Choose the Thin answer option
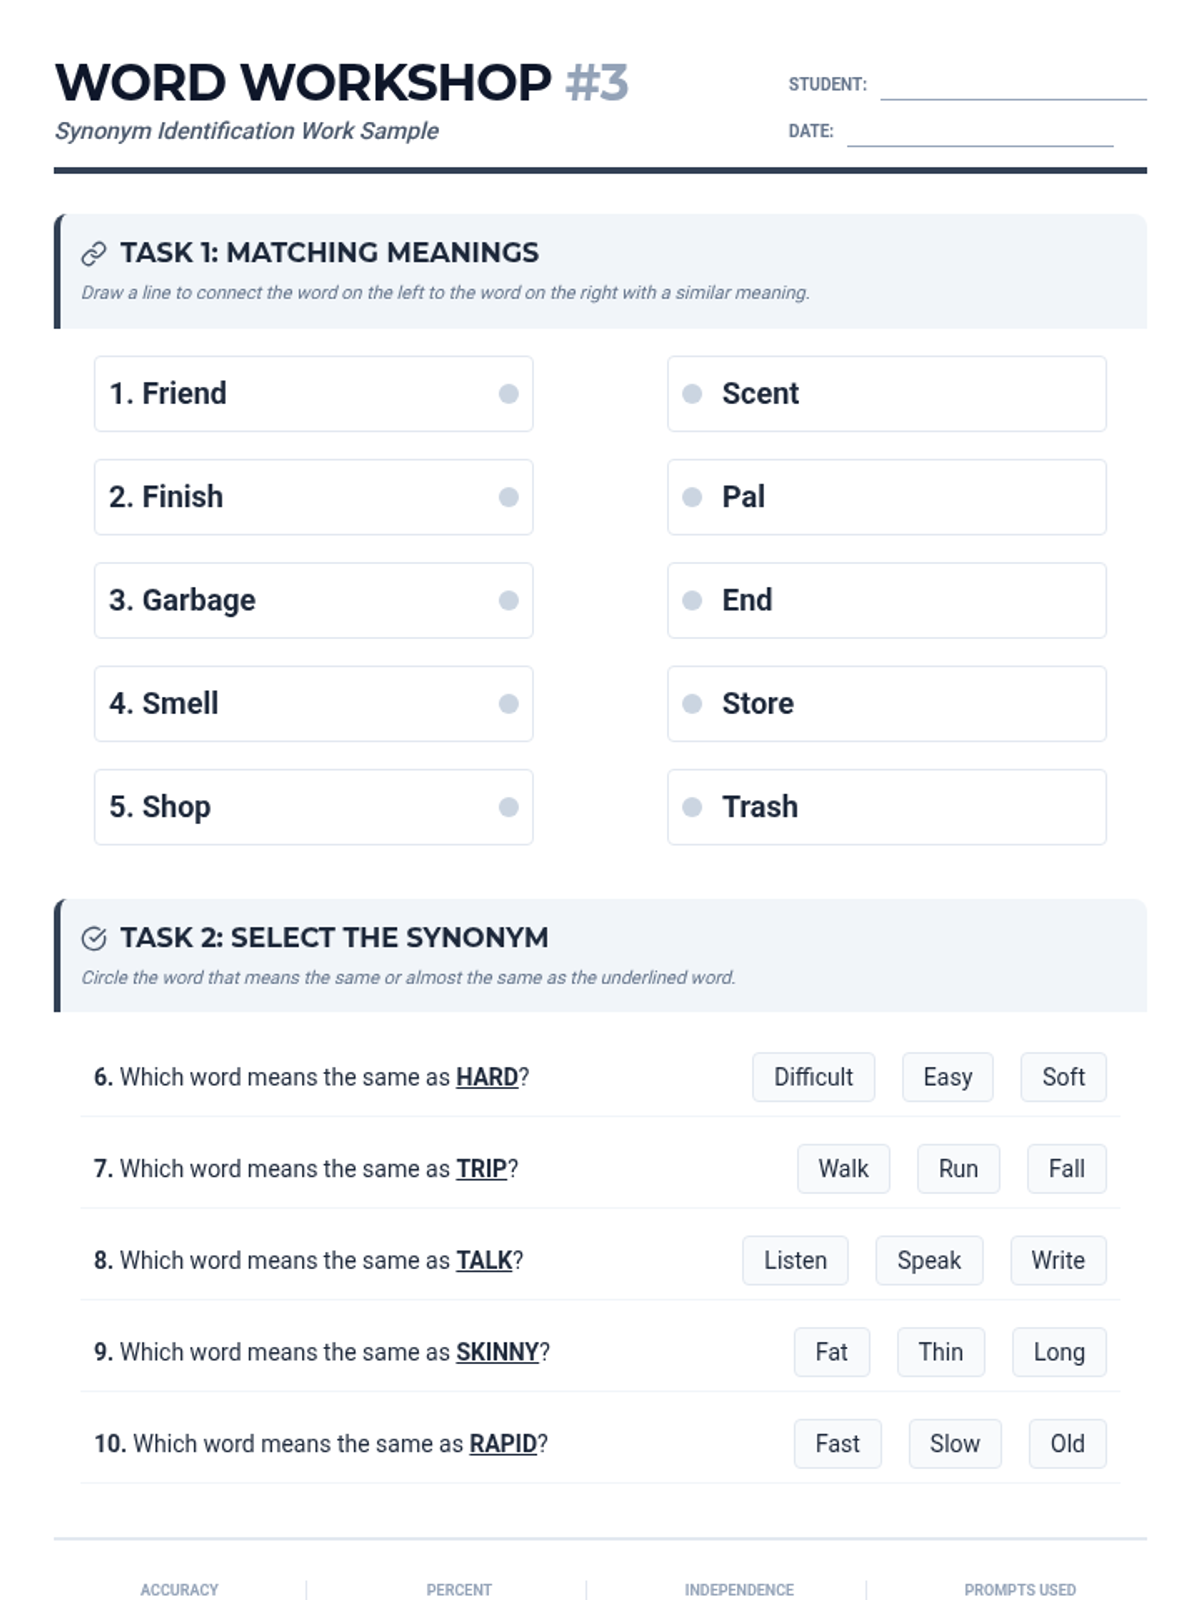1200x1600 pixels. tap(940, 1352)
